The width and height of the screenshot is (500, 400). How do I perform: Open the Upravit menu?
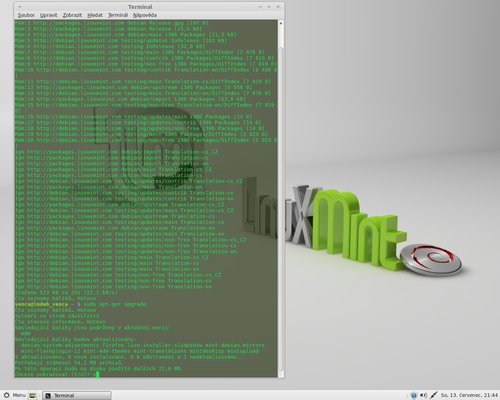pyautogui.click(x=49, y=15)
